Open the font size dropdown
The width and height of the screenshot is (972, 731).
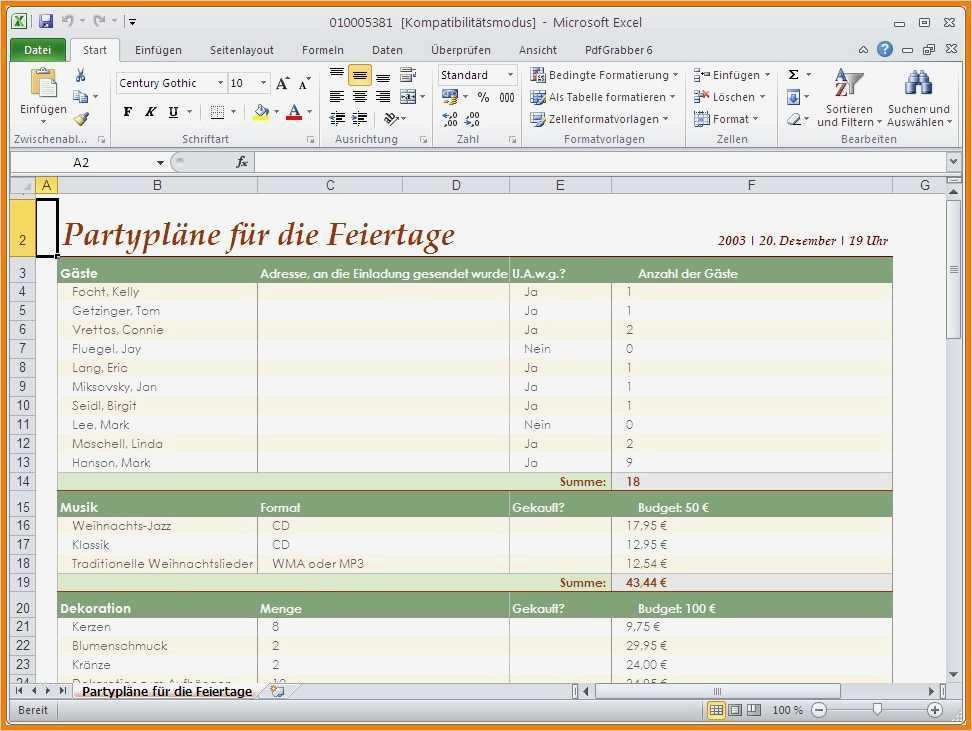pyautogui.click(x=263, y=82)
